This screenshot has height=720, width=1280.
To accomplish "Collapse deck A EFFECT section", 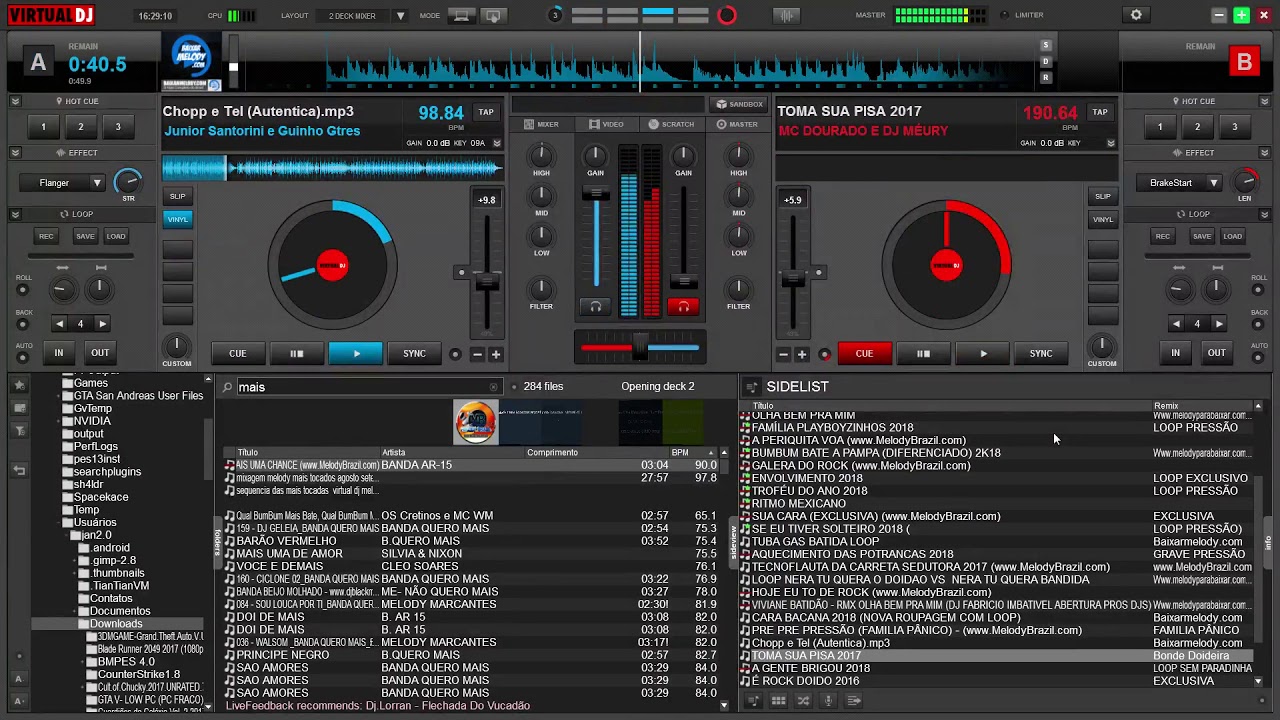I will coord(15,153).
